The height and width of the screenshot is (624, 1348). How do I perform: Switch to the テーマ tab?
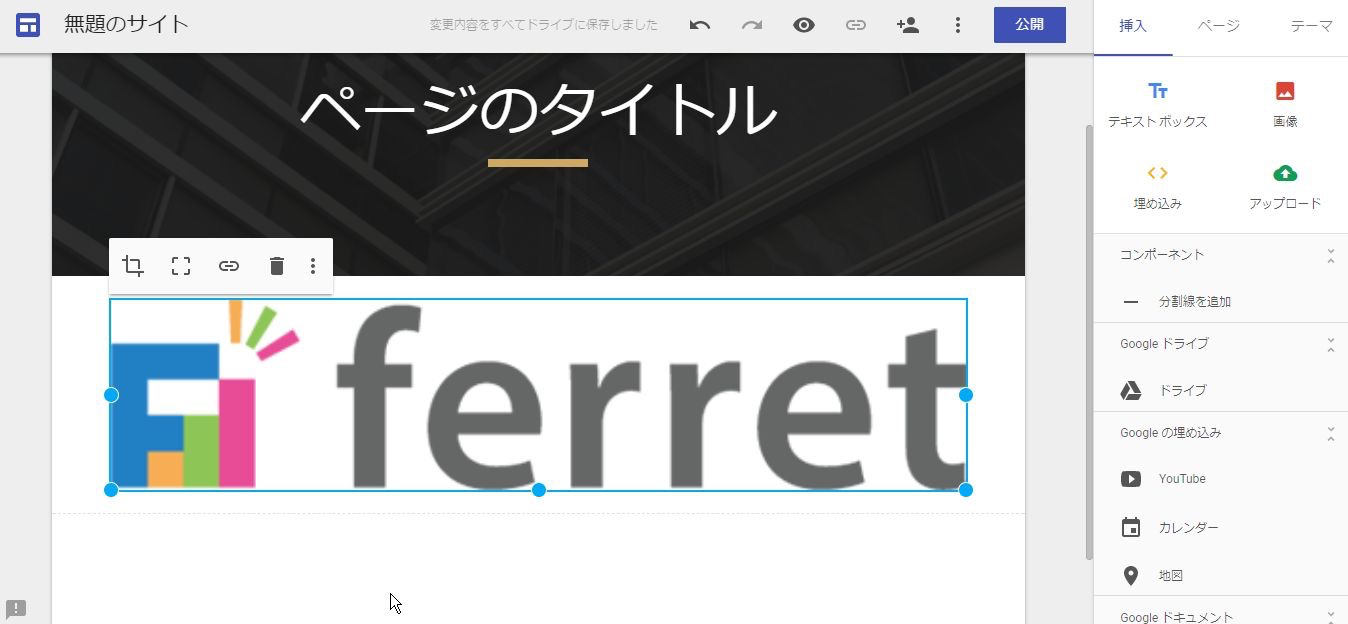1310,27
